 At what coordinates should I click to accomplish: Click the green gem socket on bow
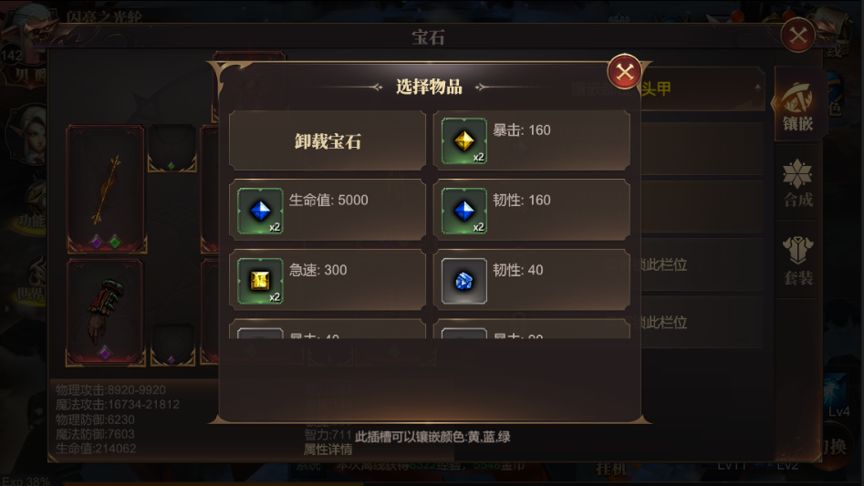click(115, 241)
